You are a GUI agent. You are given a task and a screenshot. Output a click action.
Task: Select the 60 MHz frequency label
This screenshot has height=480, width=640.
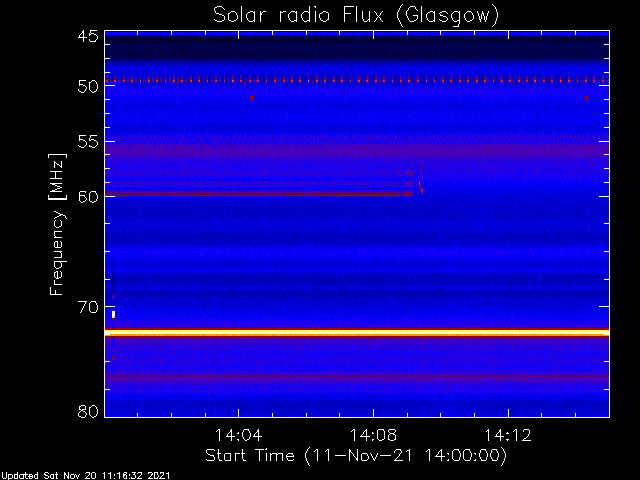[88, 196]
